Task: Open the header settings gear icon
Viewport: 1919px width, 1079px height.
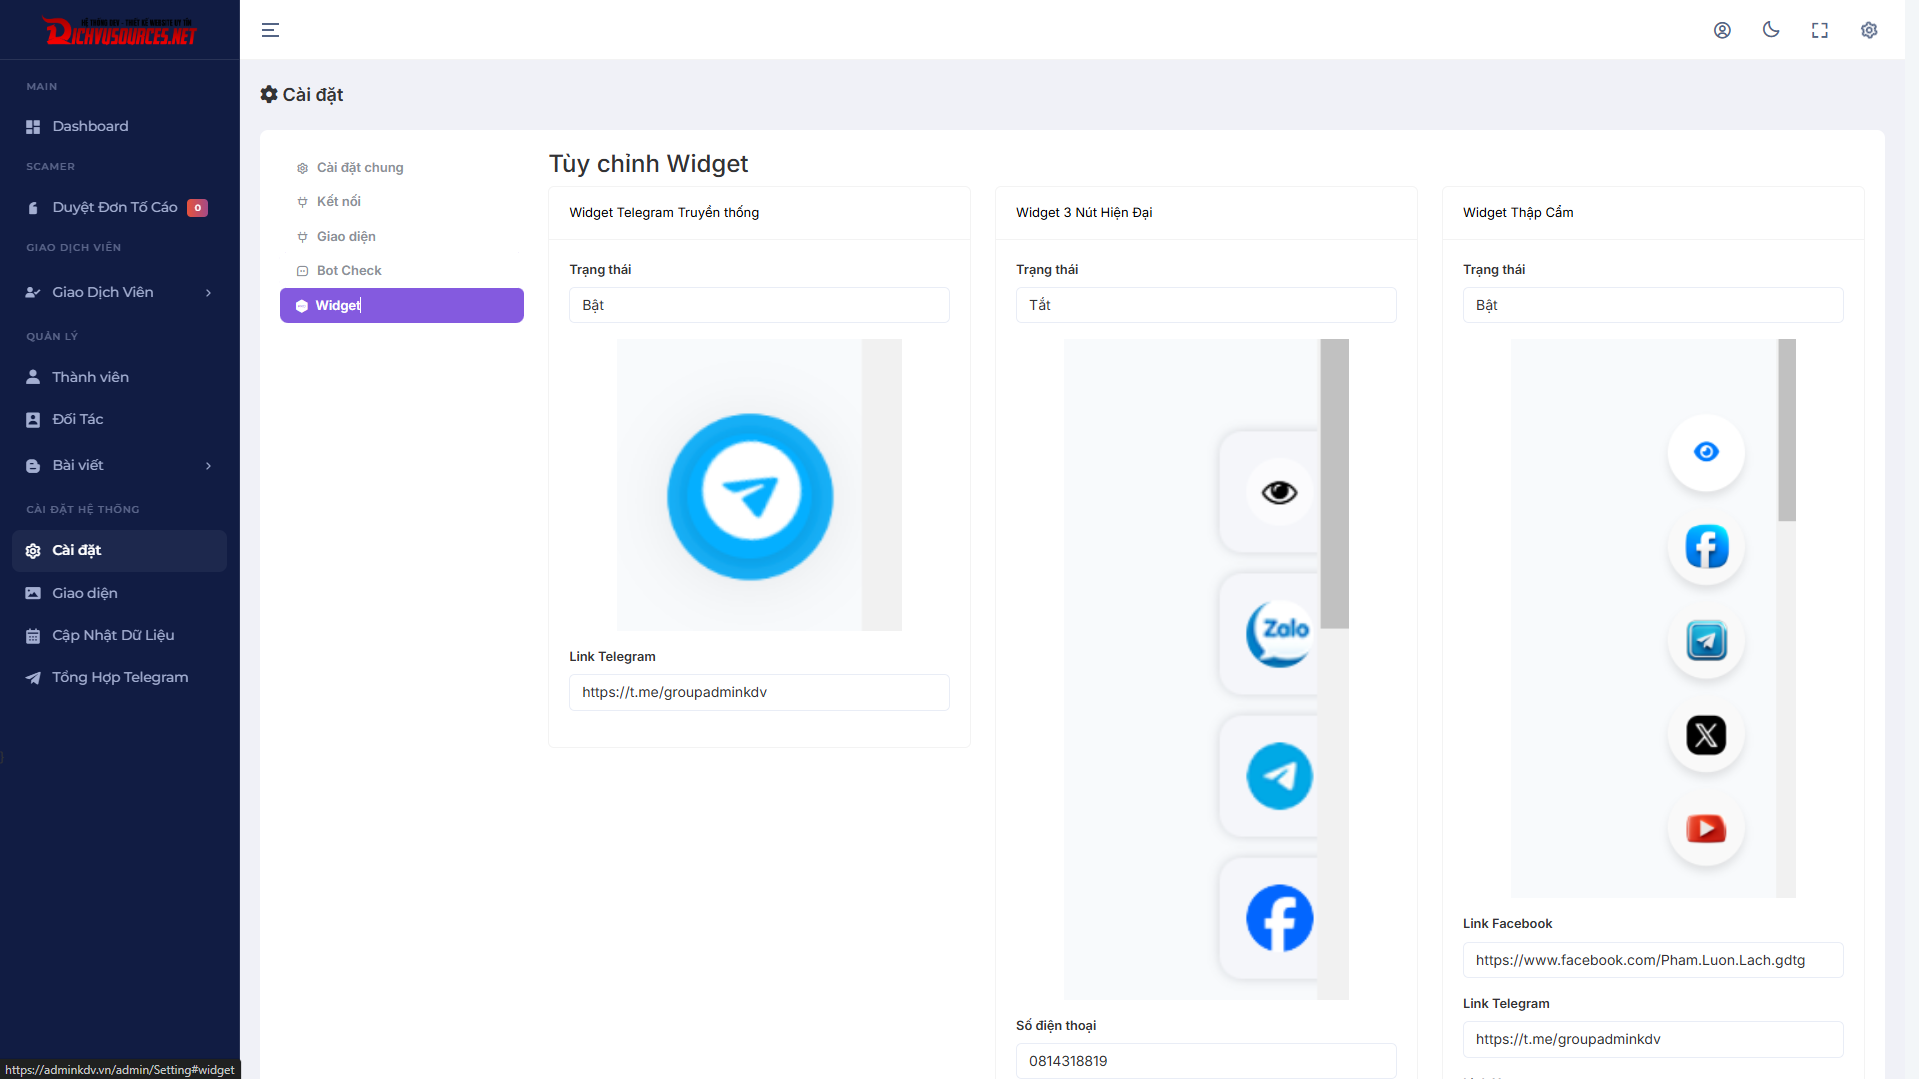Action: tap(1869, 30)
